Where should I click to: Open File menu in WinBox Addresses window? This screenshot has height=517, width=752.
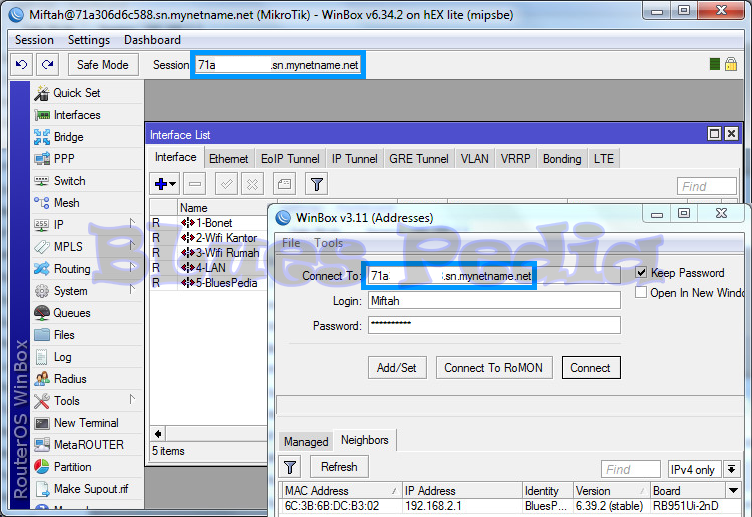coord(291,243)
